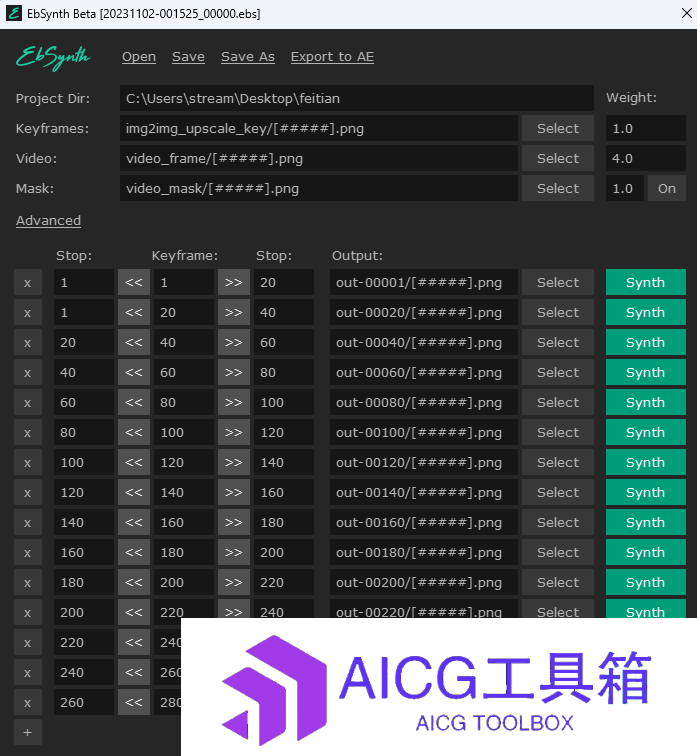Viewport: 697px width, 756px height.
Task: Select Keyframes path via Select button
Action: tap(558, 129)
